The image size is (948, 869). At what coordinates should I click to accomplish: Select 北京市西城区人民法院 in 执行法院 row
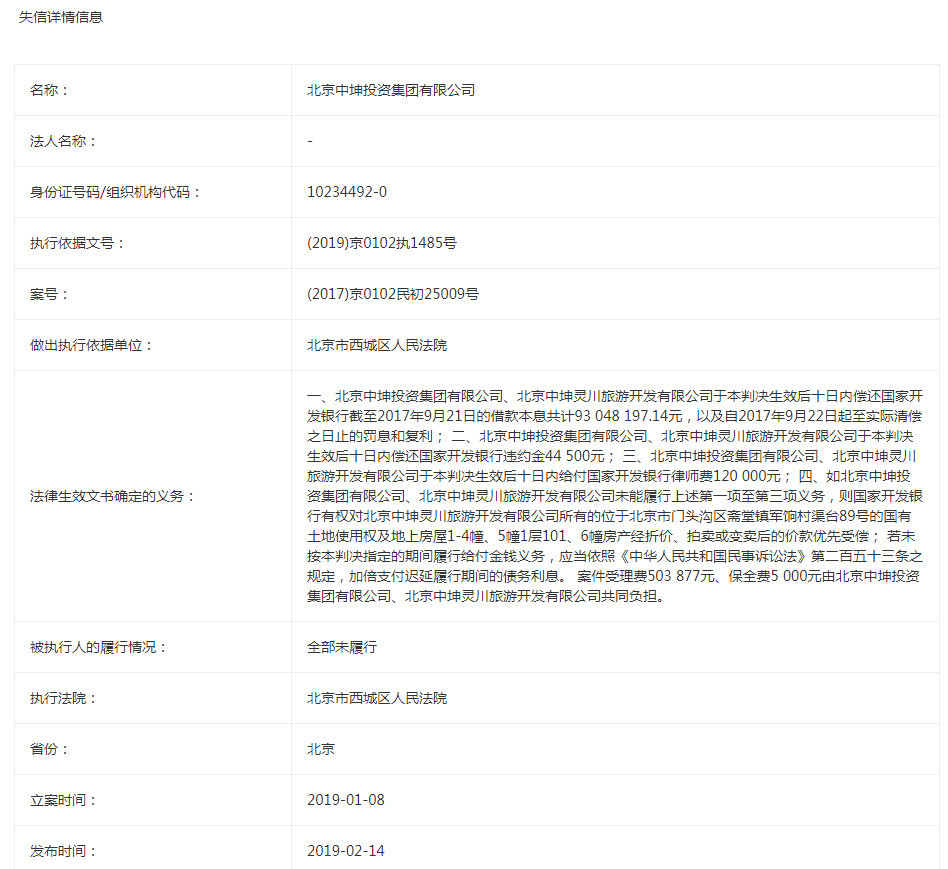pyautogui.click(x=377, y=698)
